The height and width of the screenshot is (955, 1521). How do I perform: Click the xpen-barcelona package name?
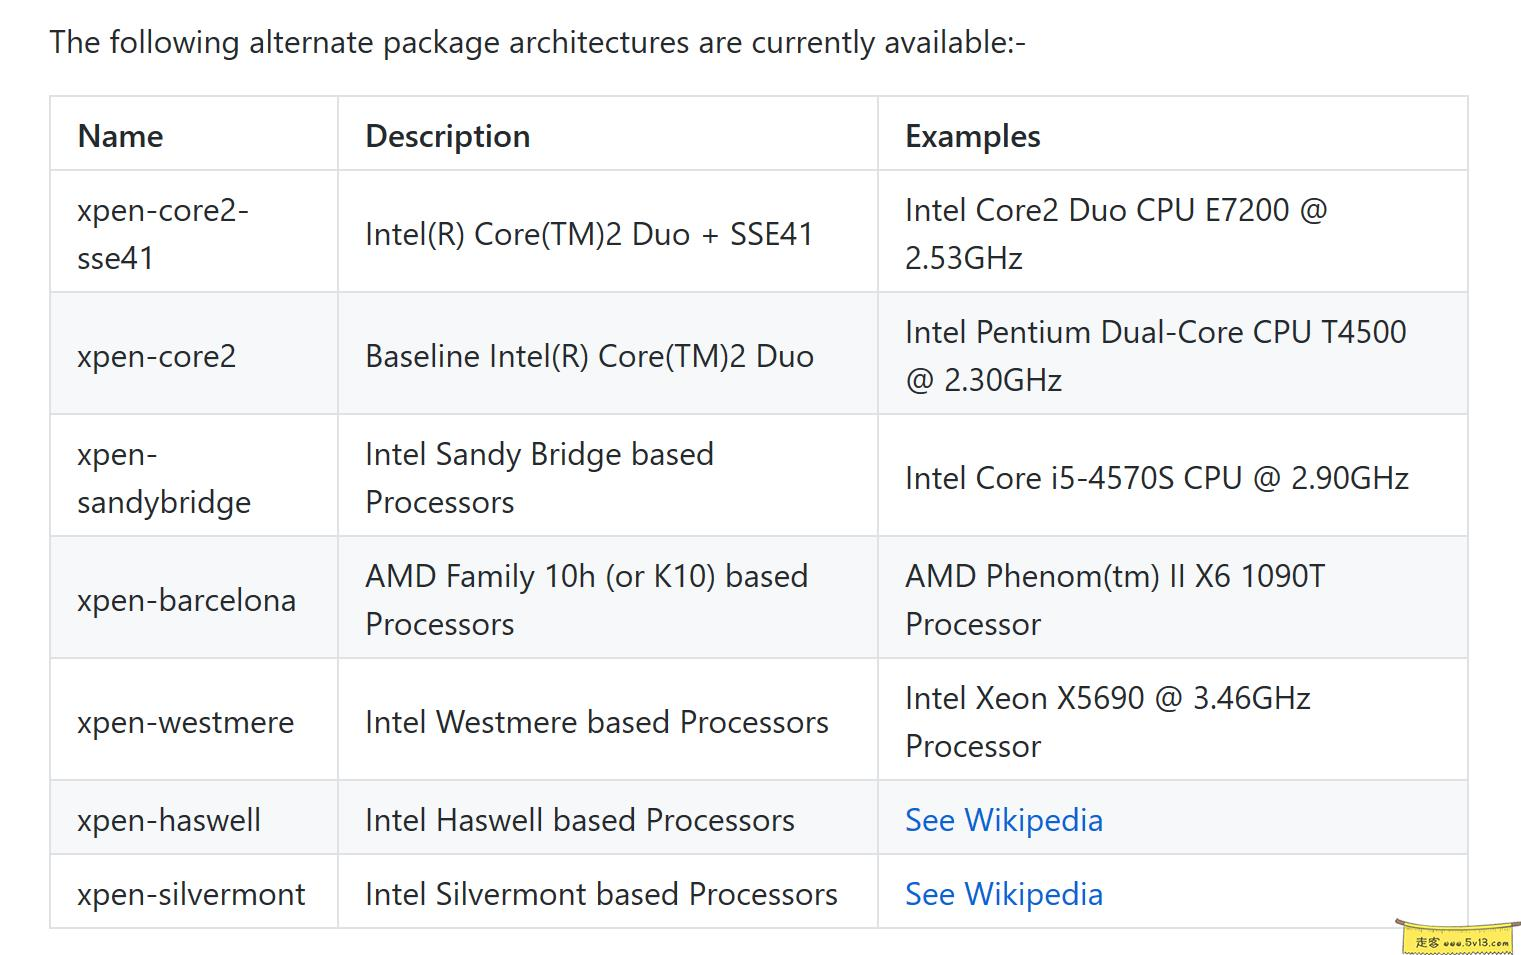[x=186, y=600]
